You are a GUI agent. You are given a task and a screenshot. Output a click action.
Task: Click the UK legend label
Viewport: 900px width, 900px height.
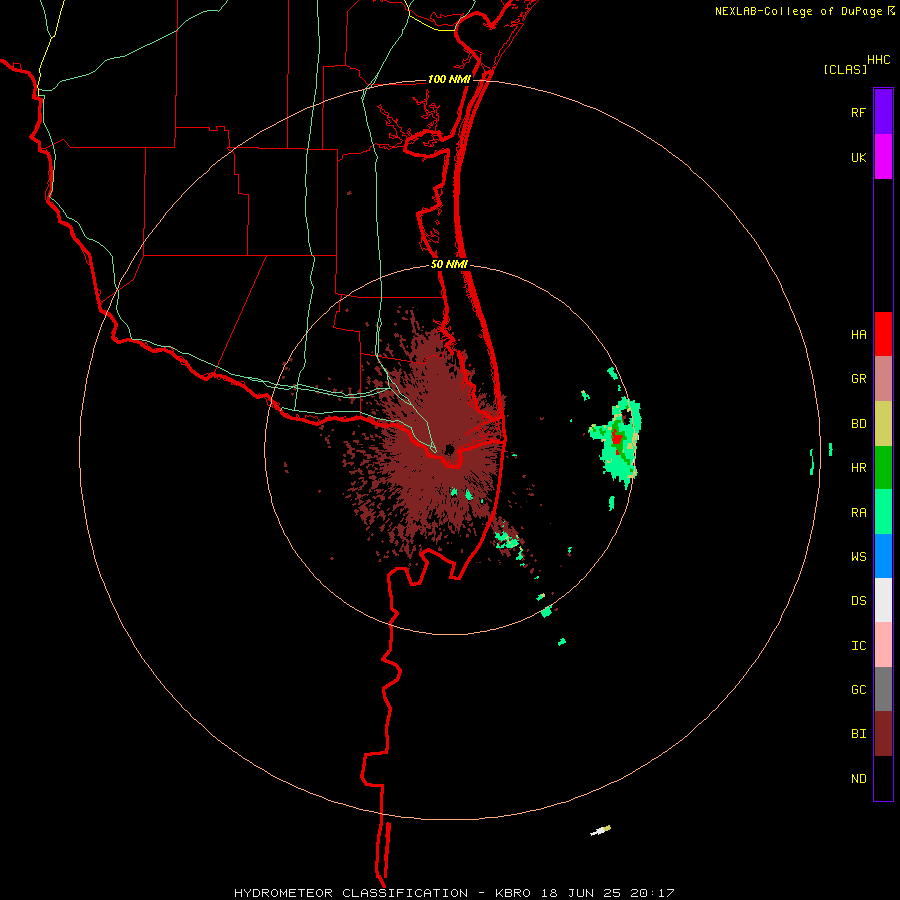click(x=858, y=158)
